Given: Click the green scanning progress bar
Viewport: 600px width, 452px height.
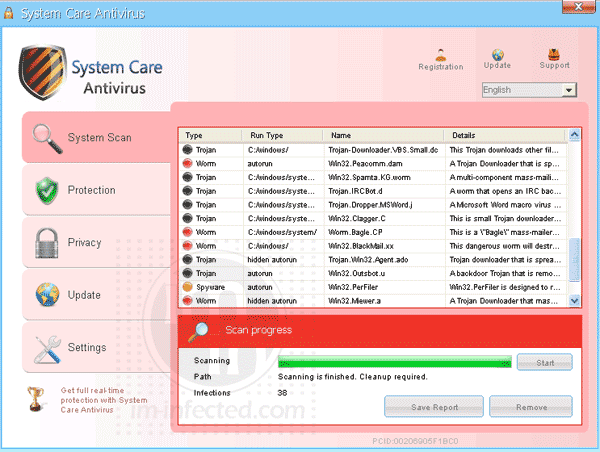Looking at the screenshot, I should pyautogui.click(x=395, y=362).
